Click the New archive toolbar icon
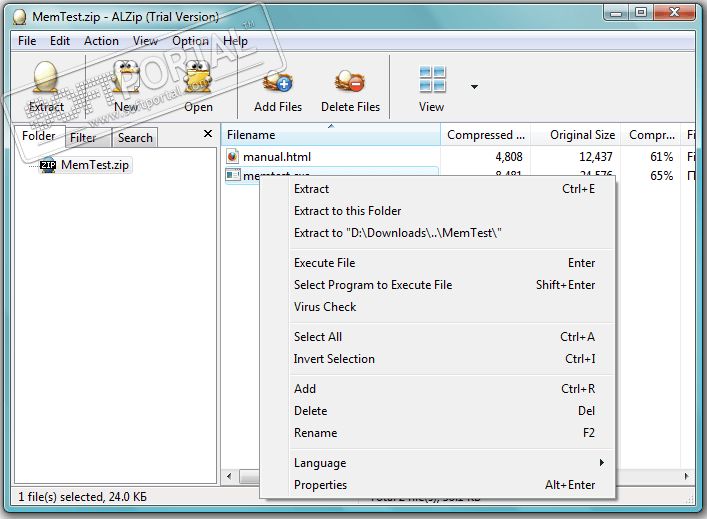 pyautogui.click(x=126, y=77)
